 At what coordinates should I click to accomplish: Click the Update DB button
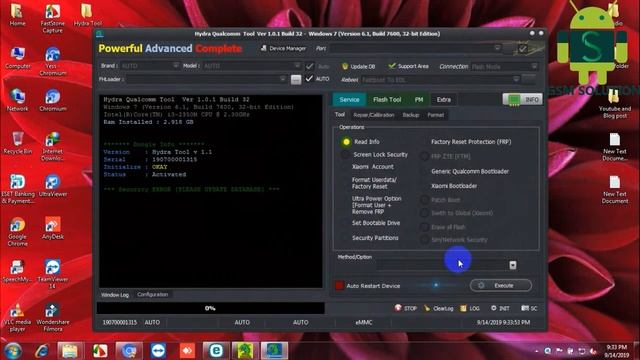click(358, 66)
